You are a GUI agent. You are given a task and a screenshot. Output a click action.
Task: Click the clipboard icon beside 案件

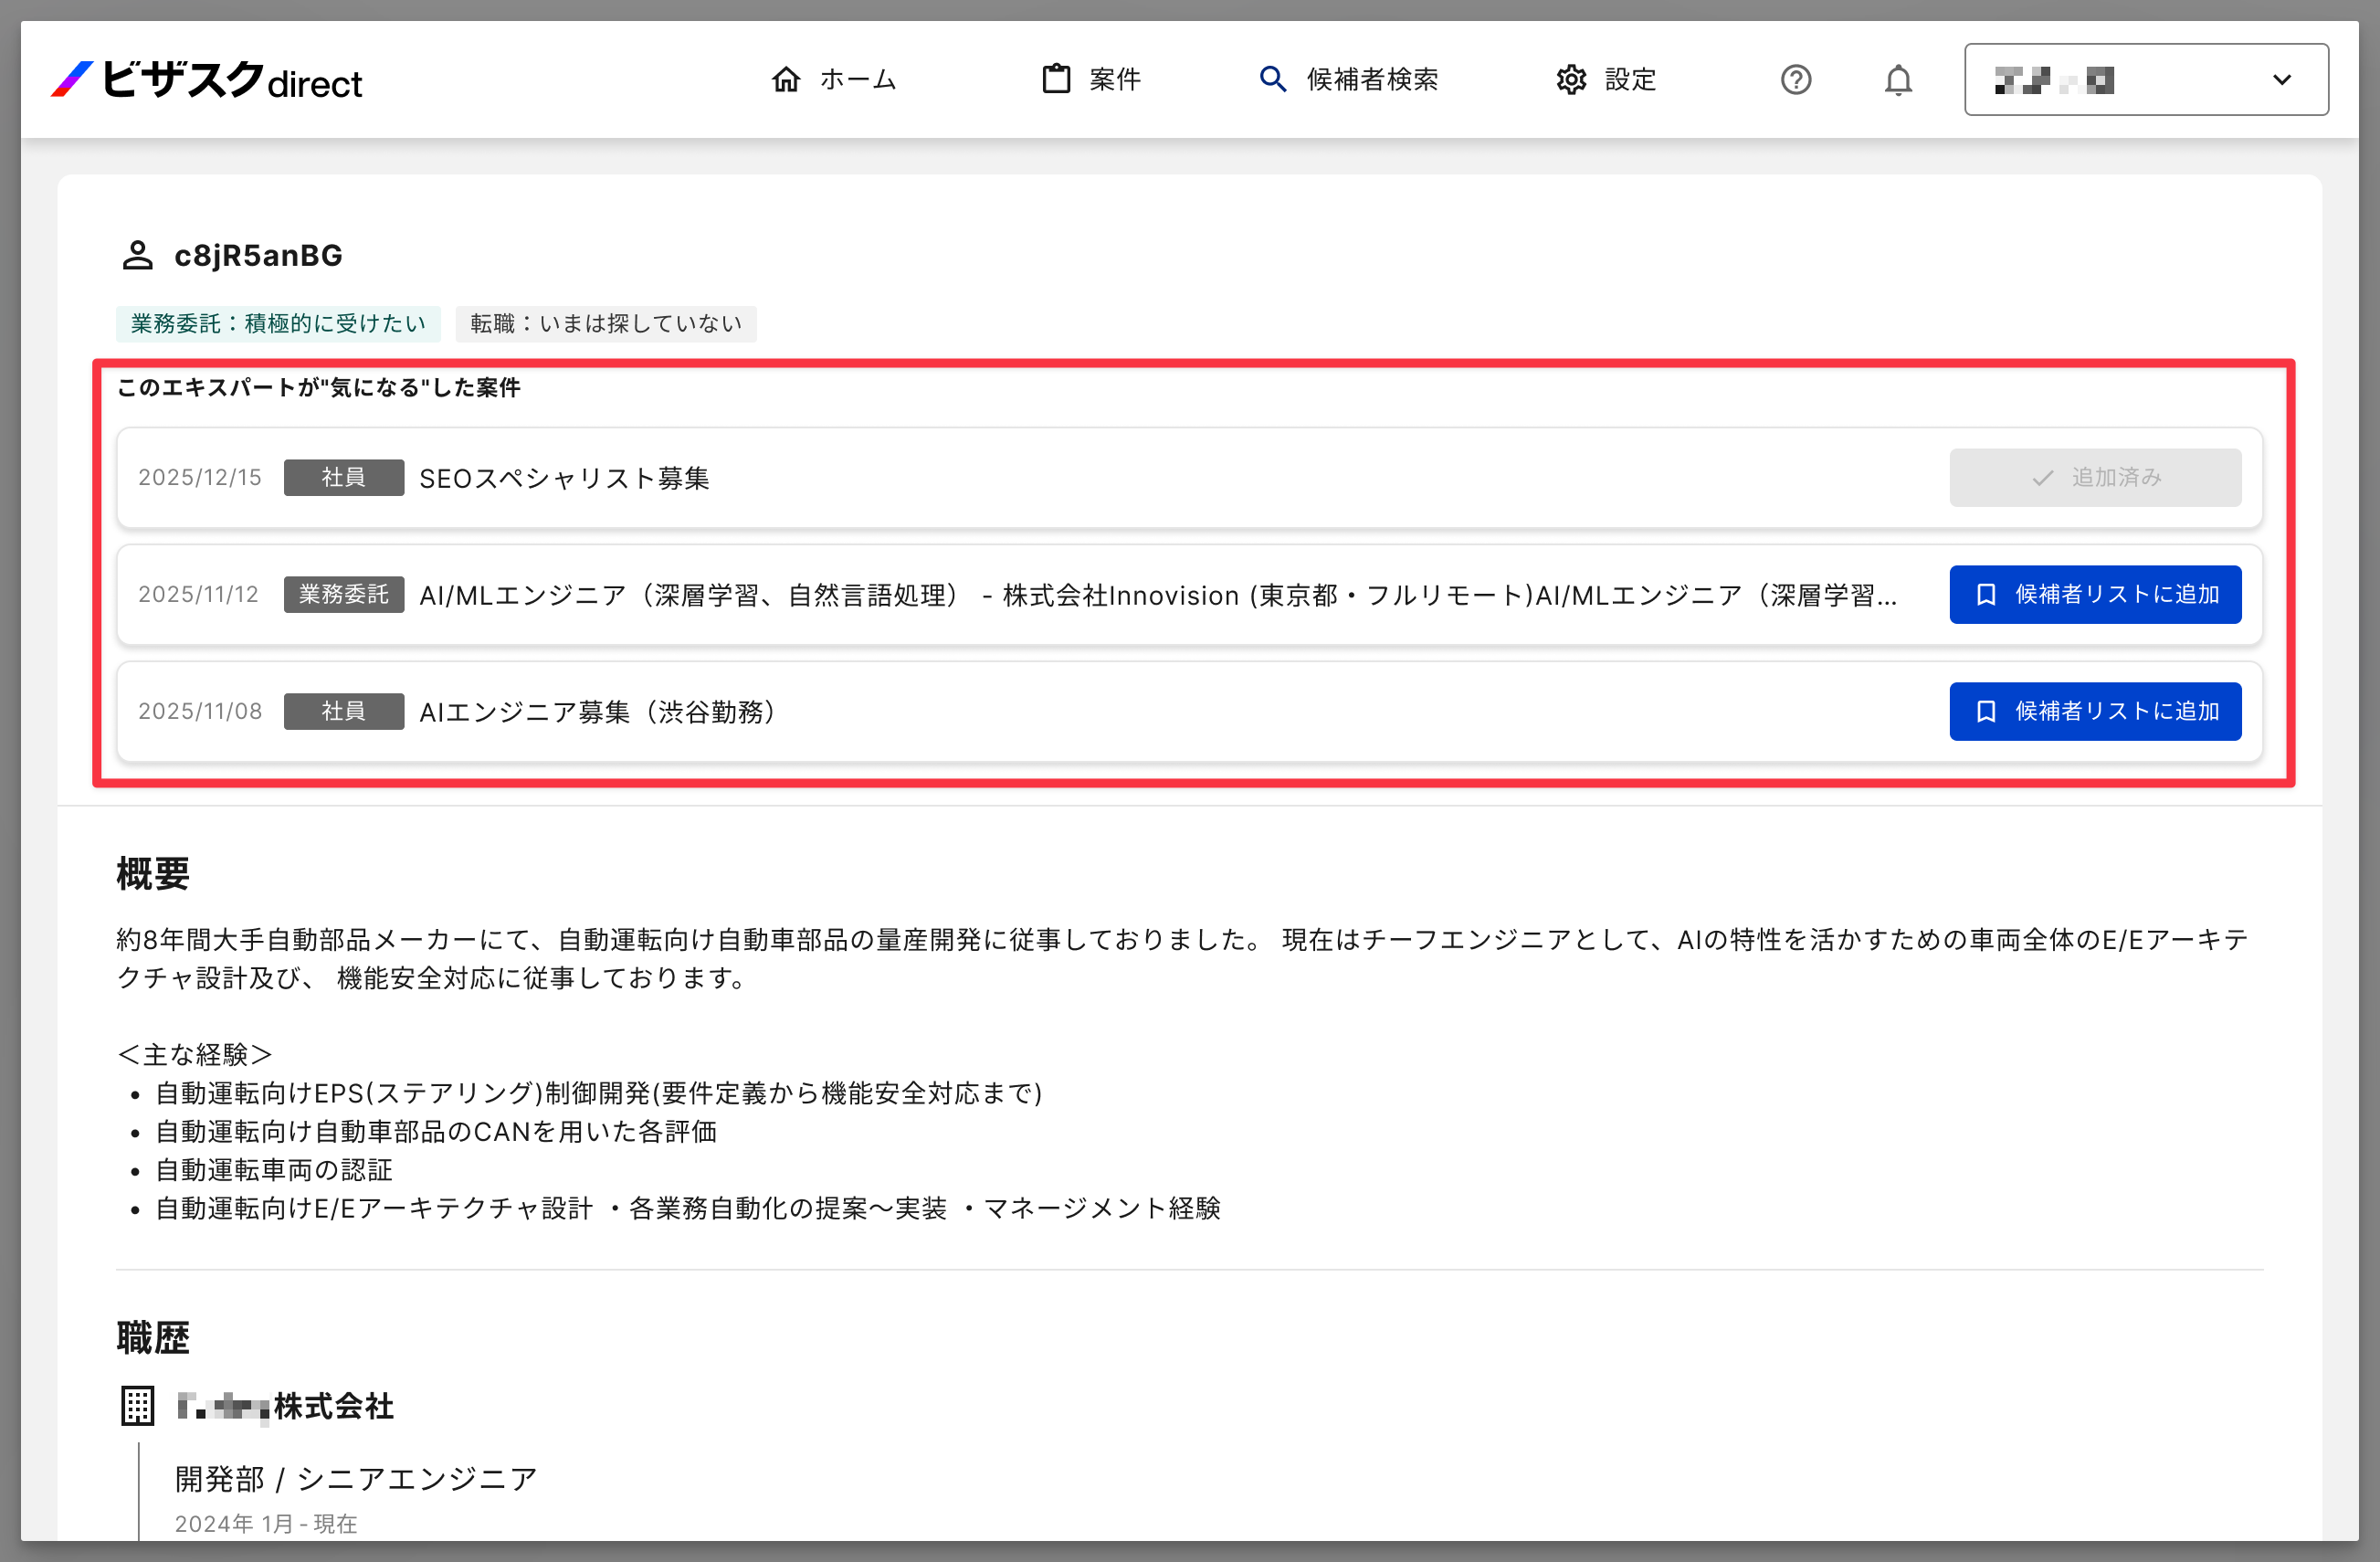pos(1056,79)
